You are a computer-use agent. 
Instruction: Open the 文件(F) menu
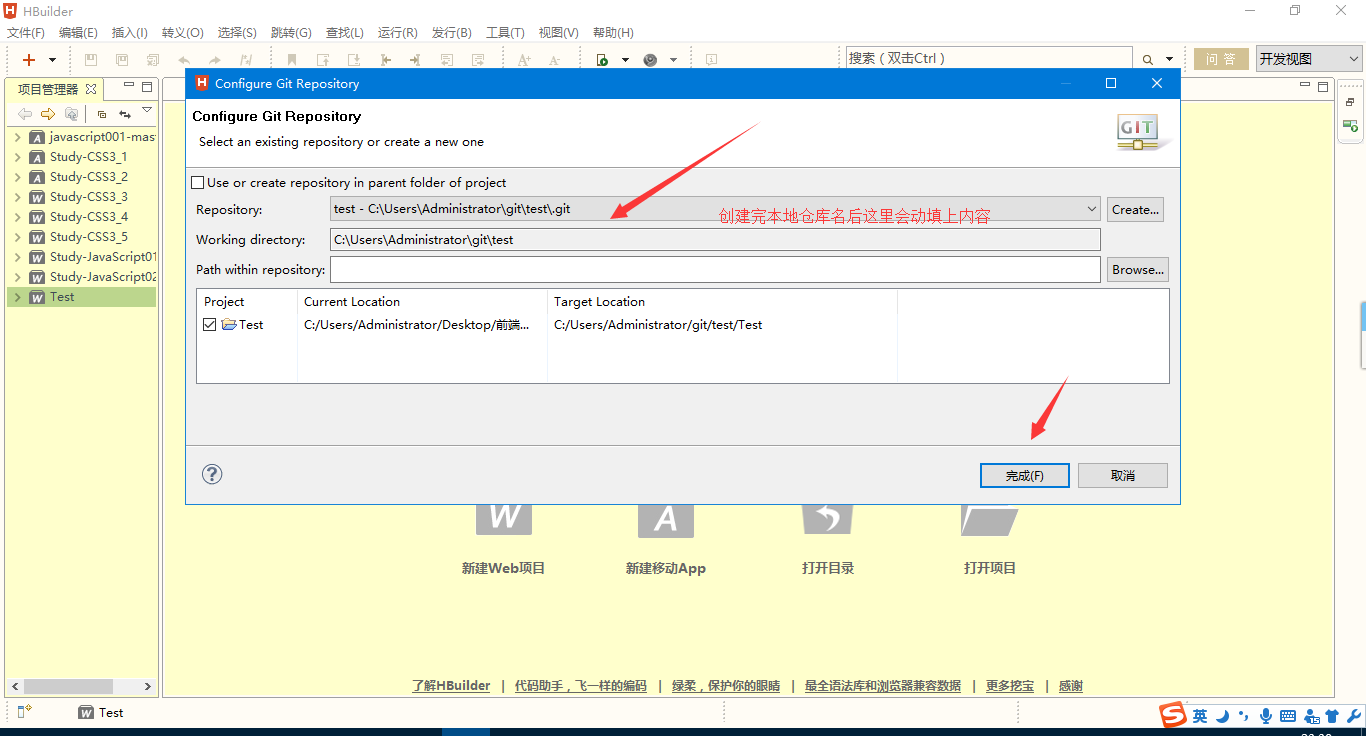26,33
